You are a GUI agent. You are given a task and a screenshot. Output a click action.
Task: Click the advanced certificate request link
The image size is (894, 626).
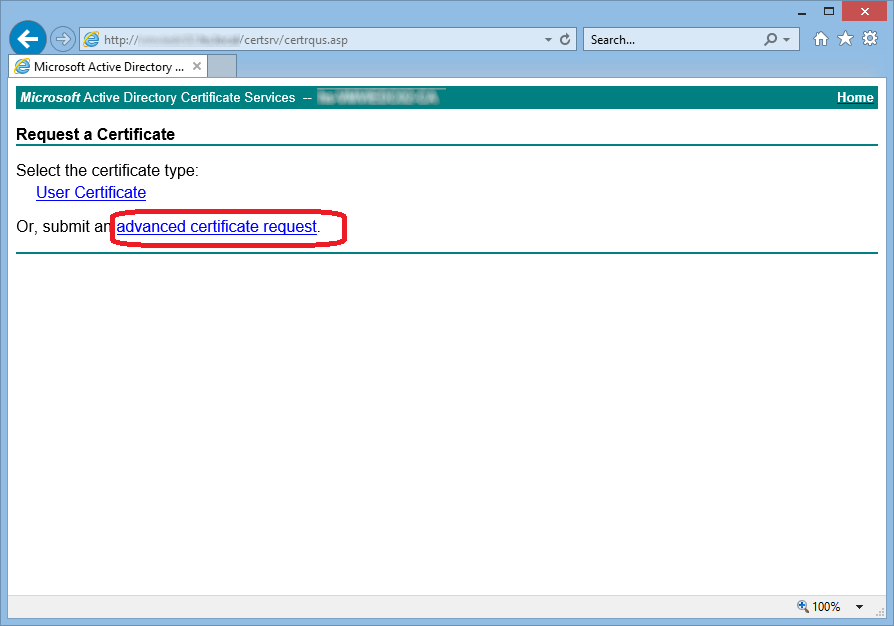[x=216, y=227]
